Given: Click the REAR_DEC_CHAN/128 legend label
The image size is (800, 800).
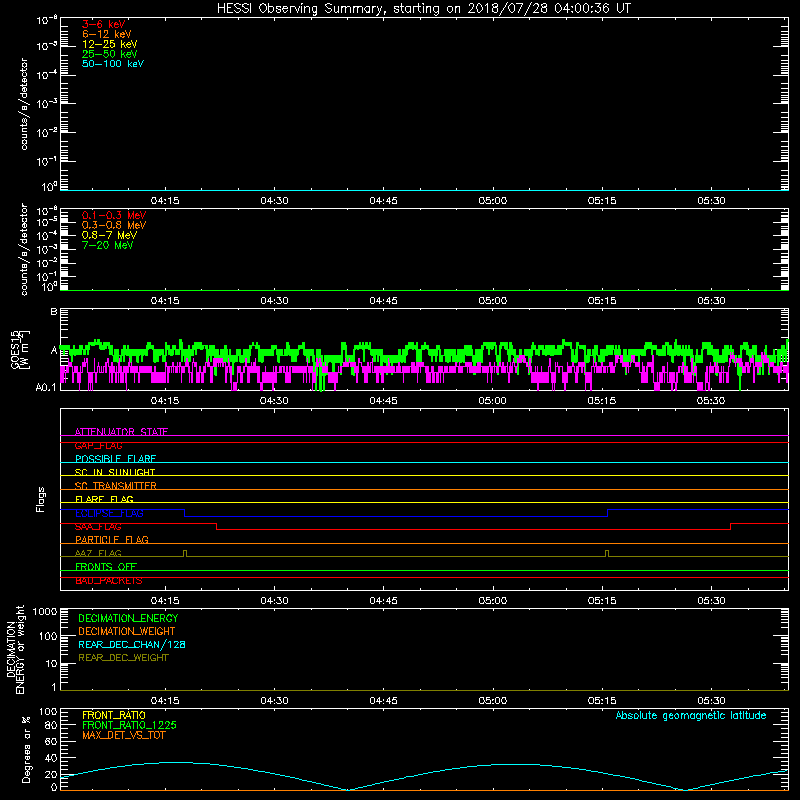Looking at the screenshot, I should coord(132,645).
